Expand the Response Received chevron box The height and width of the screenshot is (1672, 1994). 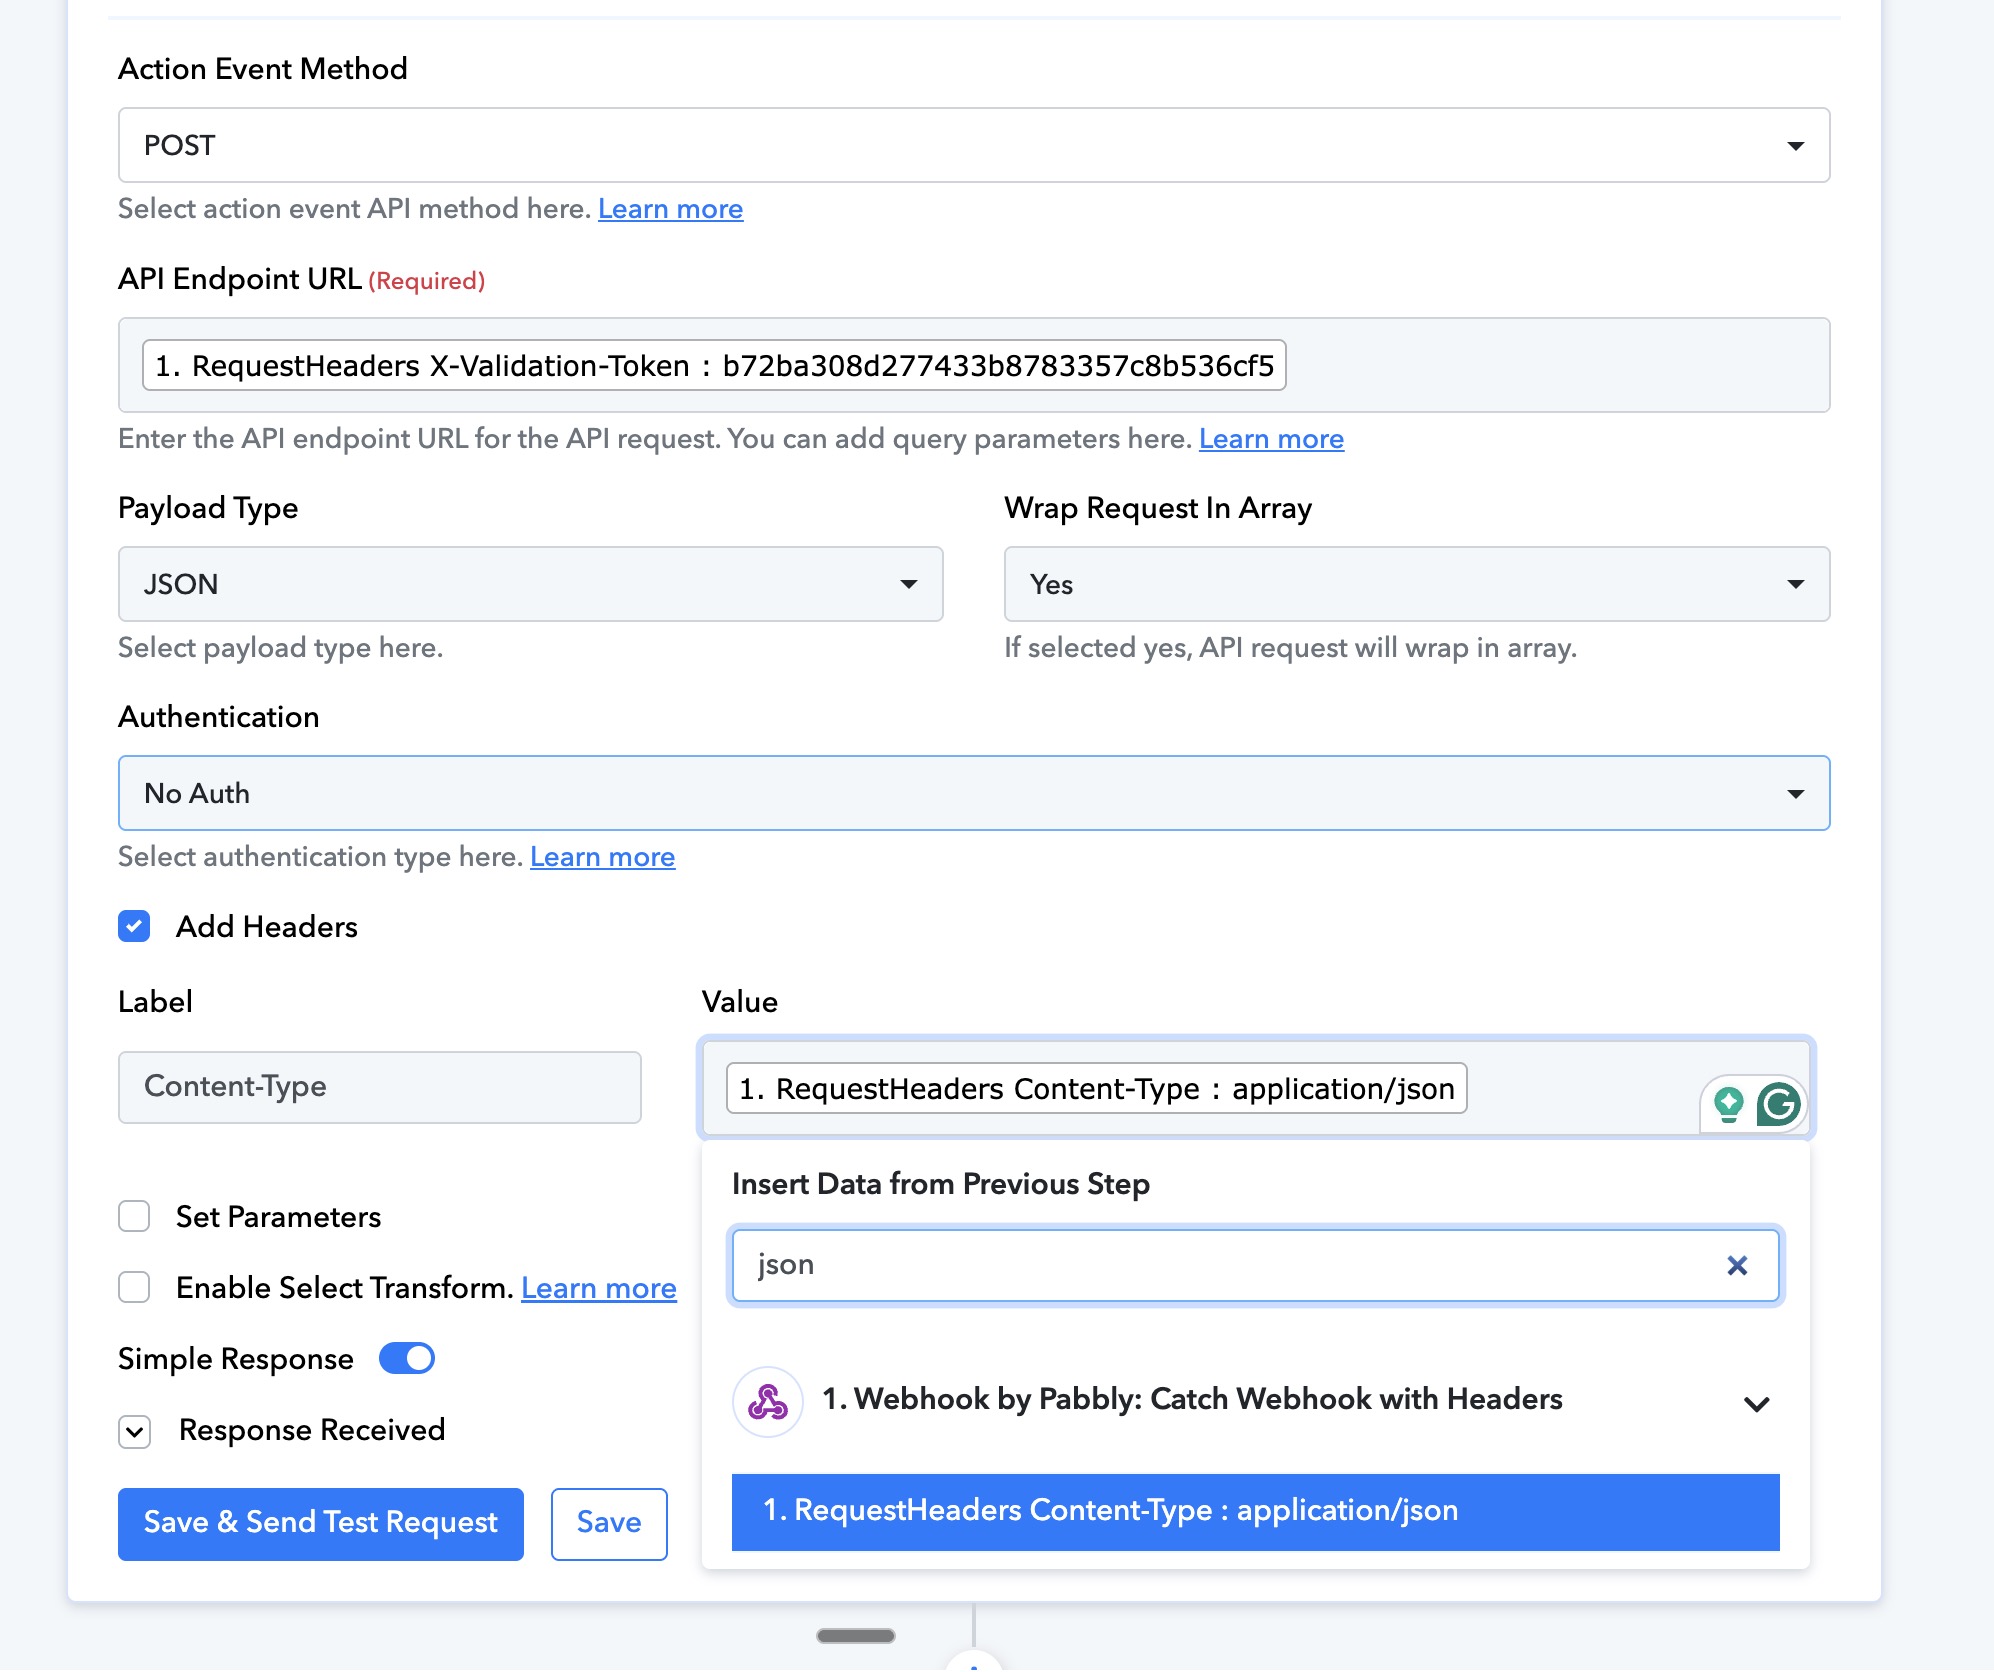[x=135, y=1431]
